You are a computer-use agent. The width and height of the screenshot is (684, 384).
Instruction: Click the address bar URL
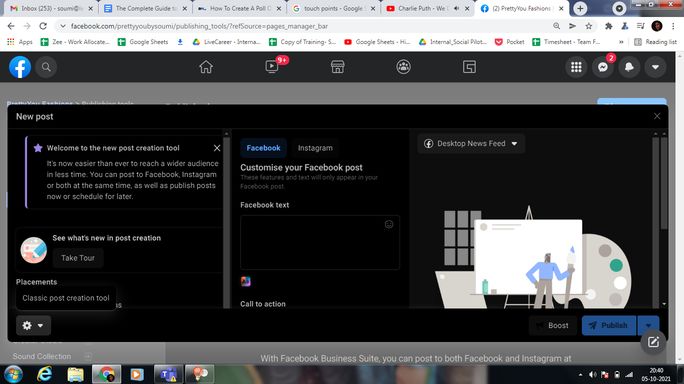click(199, 26)
